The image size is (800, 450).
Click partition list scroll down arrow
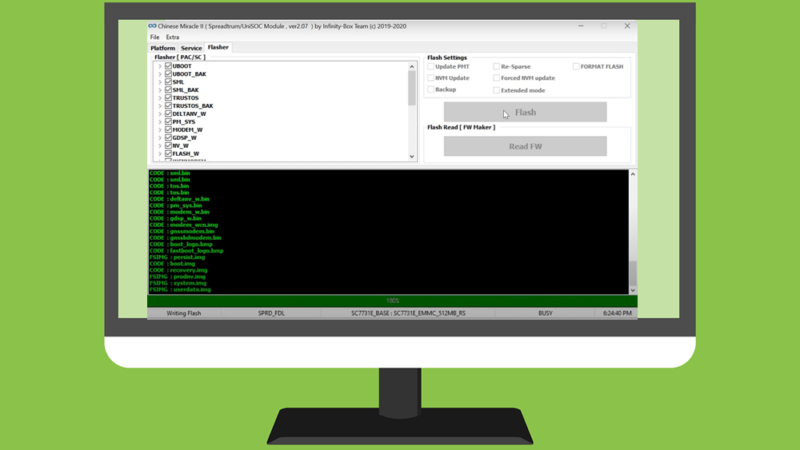coord(412,157)
